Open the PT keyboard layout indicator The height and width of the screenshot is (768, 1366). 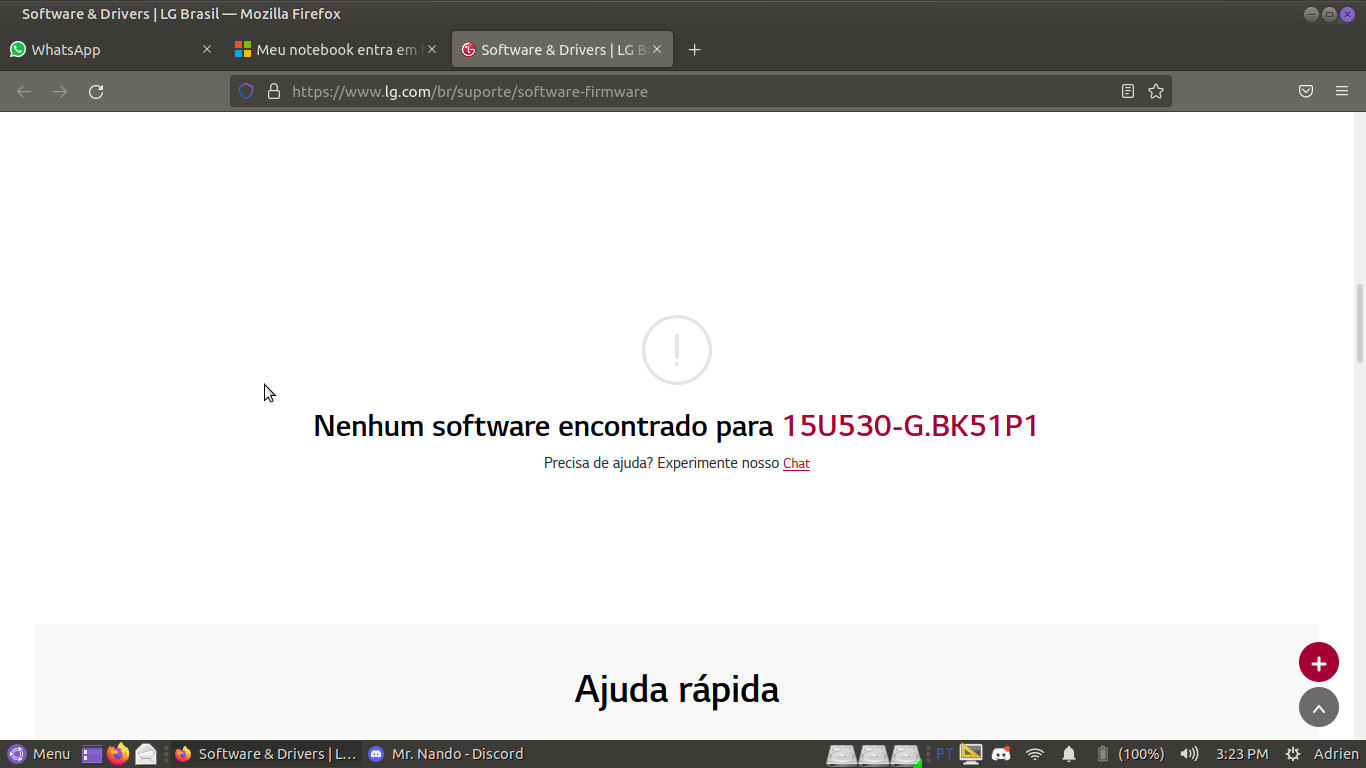click(x=944, y=754)
